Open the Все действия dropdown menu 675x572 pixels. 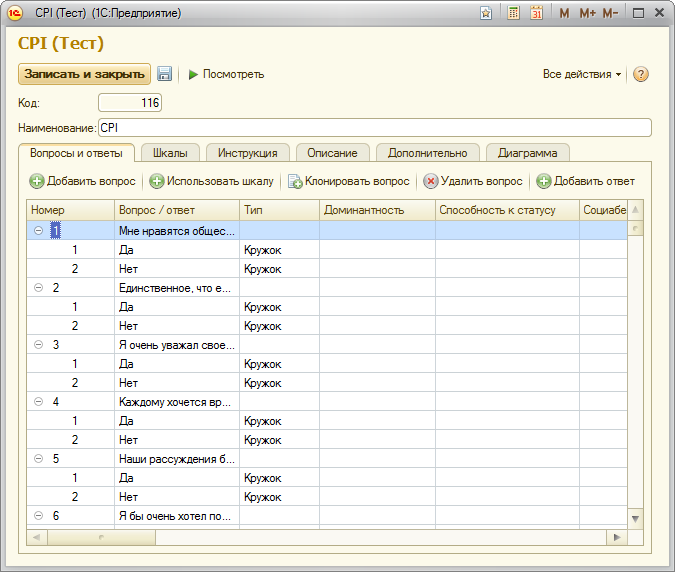coord(582,74)
